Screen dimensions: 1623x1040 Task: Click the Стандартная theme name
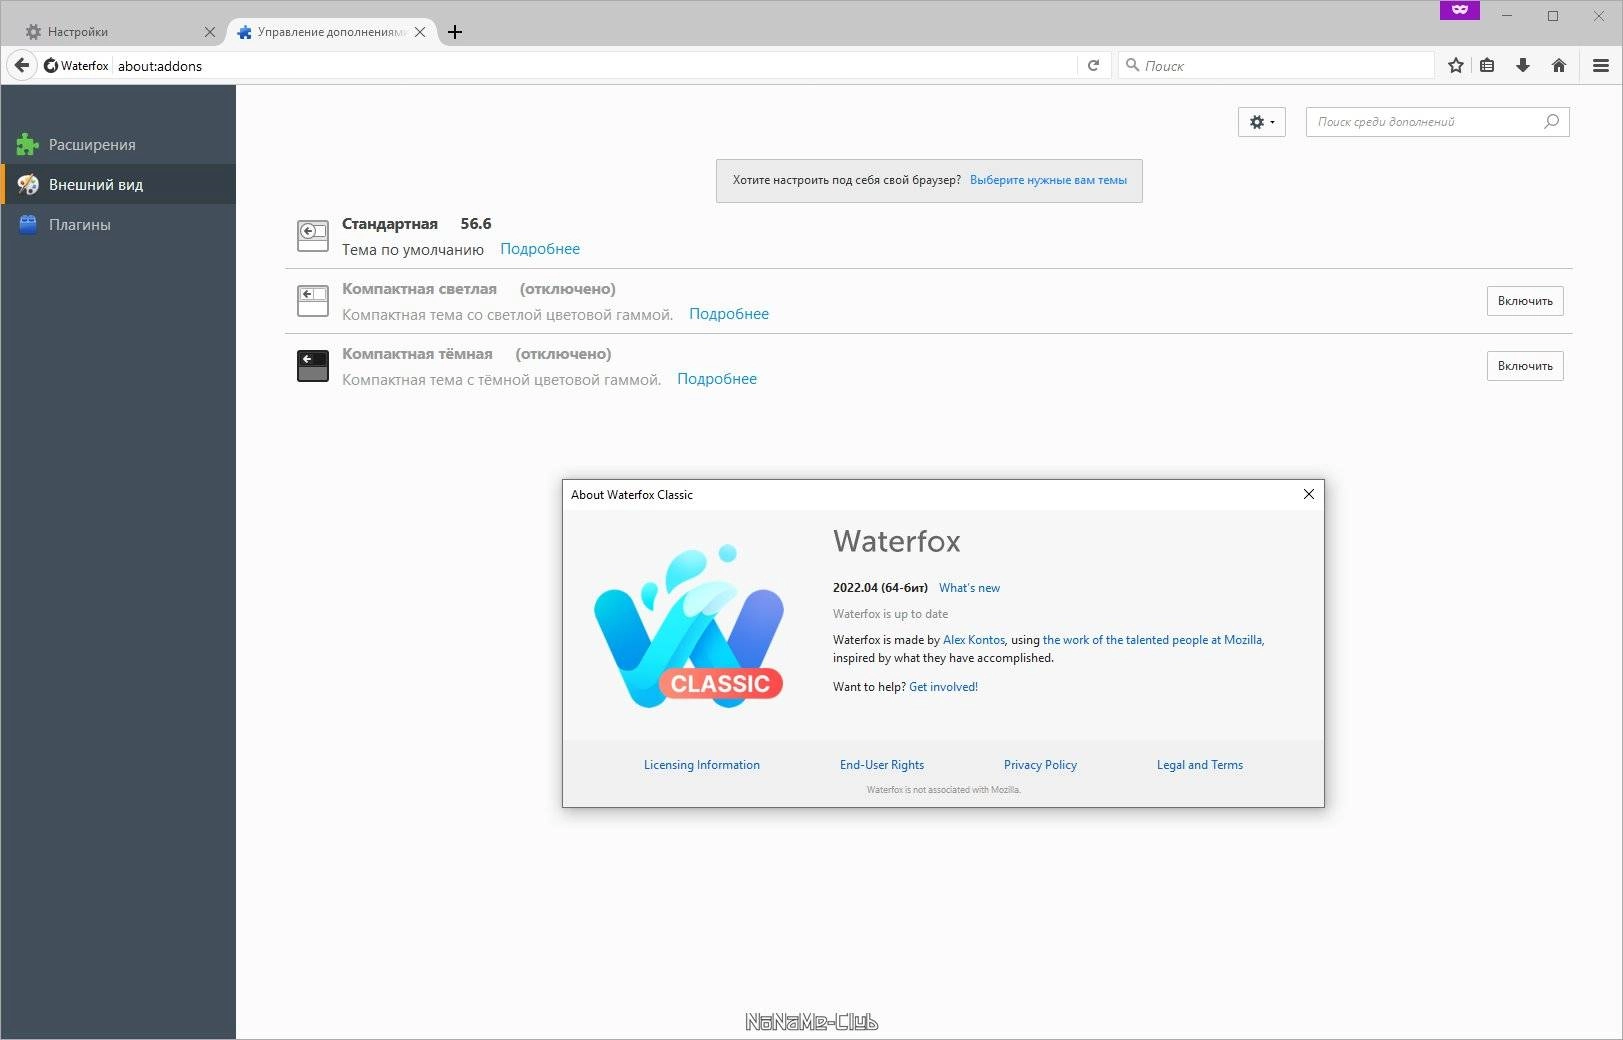[x=390, y=224]
